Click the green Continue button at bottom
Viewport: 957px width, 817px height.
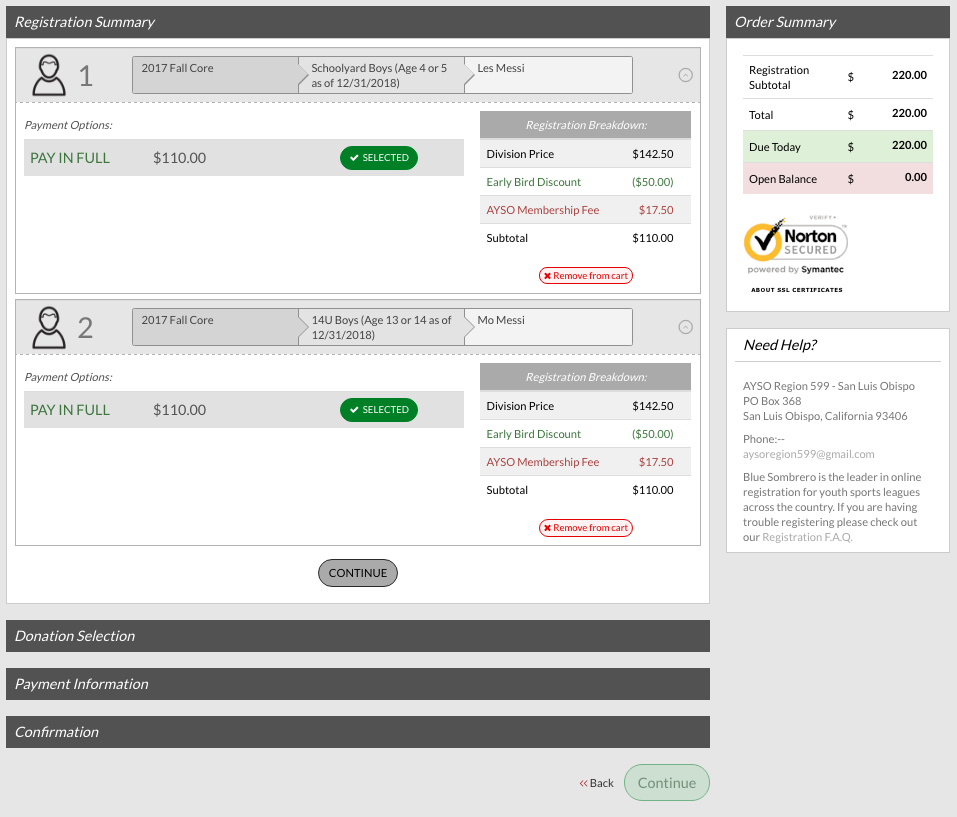point(666,783)
